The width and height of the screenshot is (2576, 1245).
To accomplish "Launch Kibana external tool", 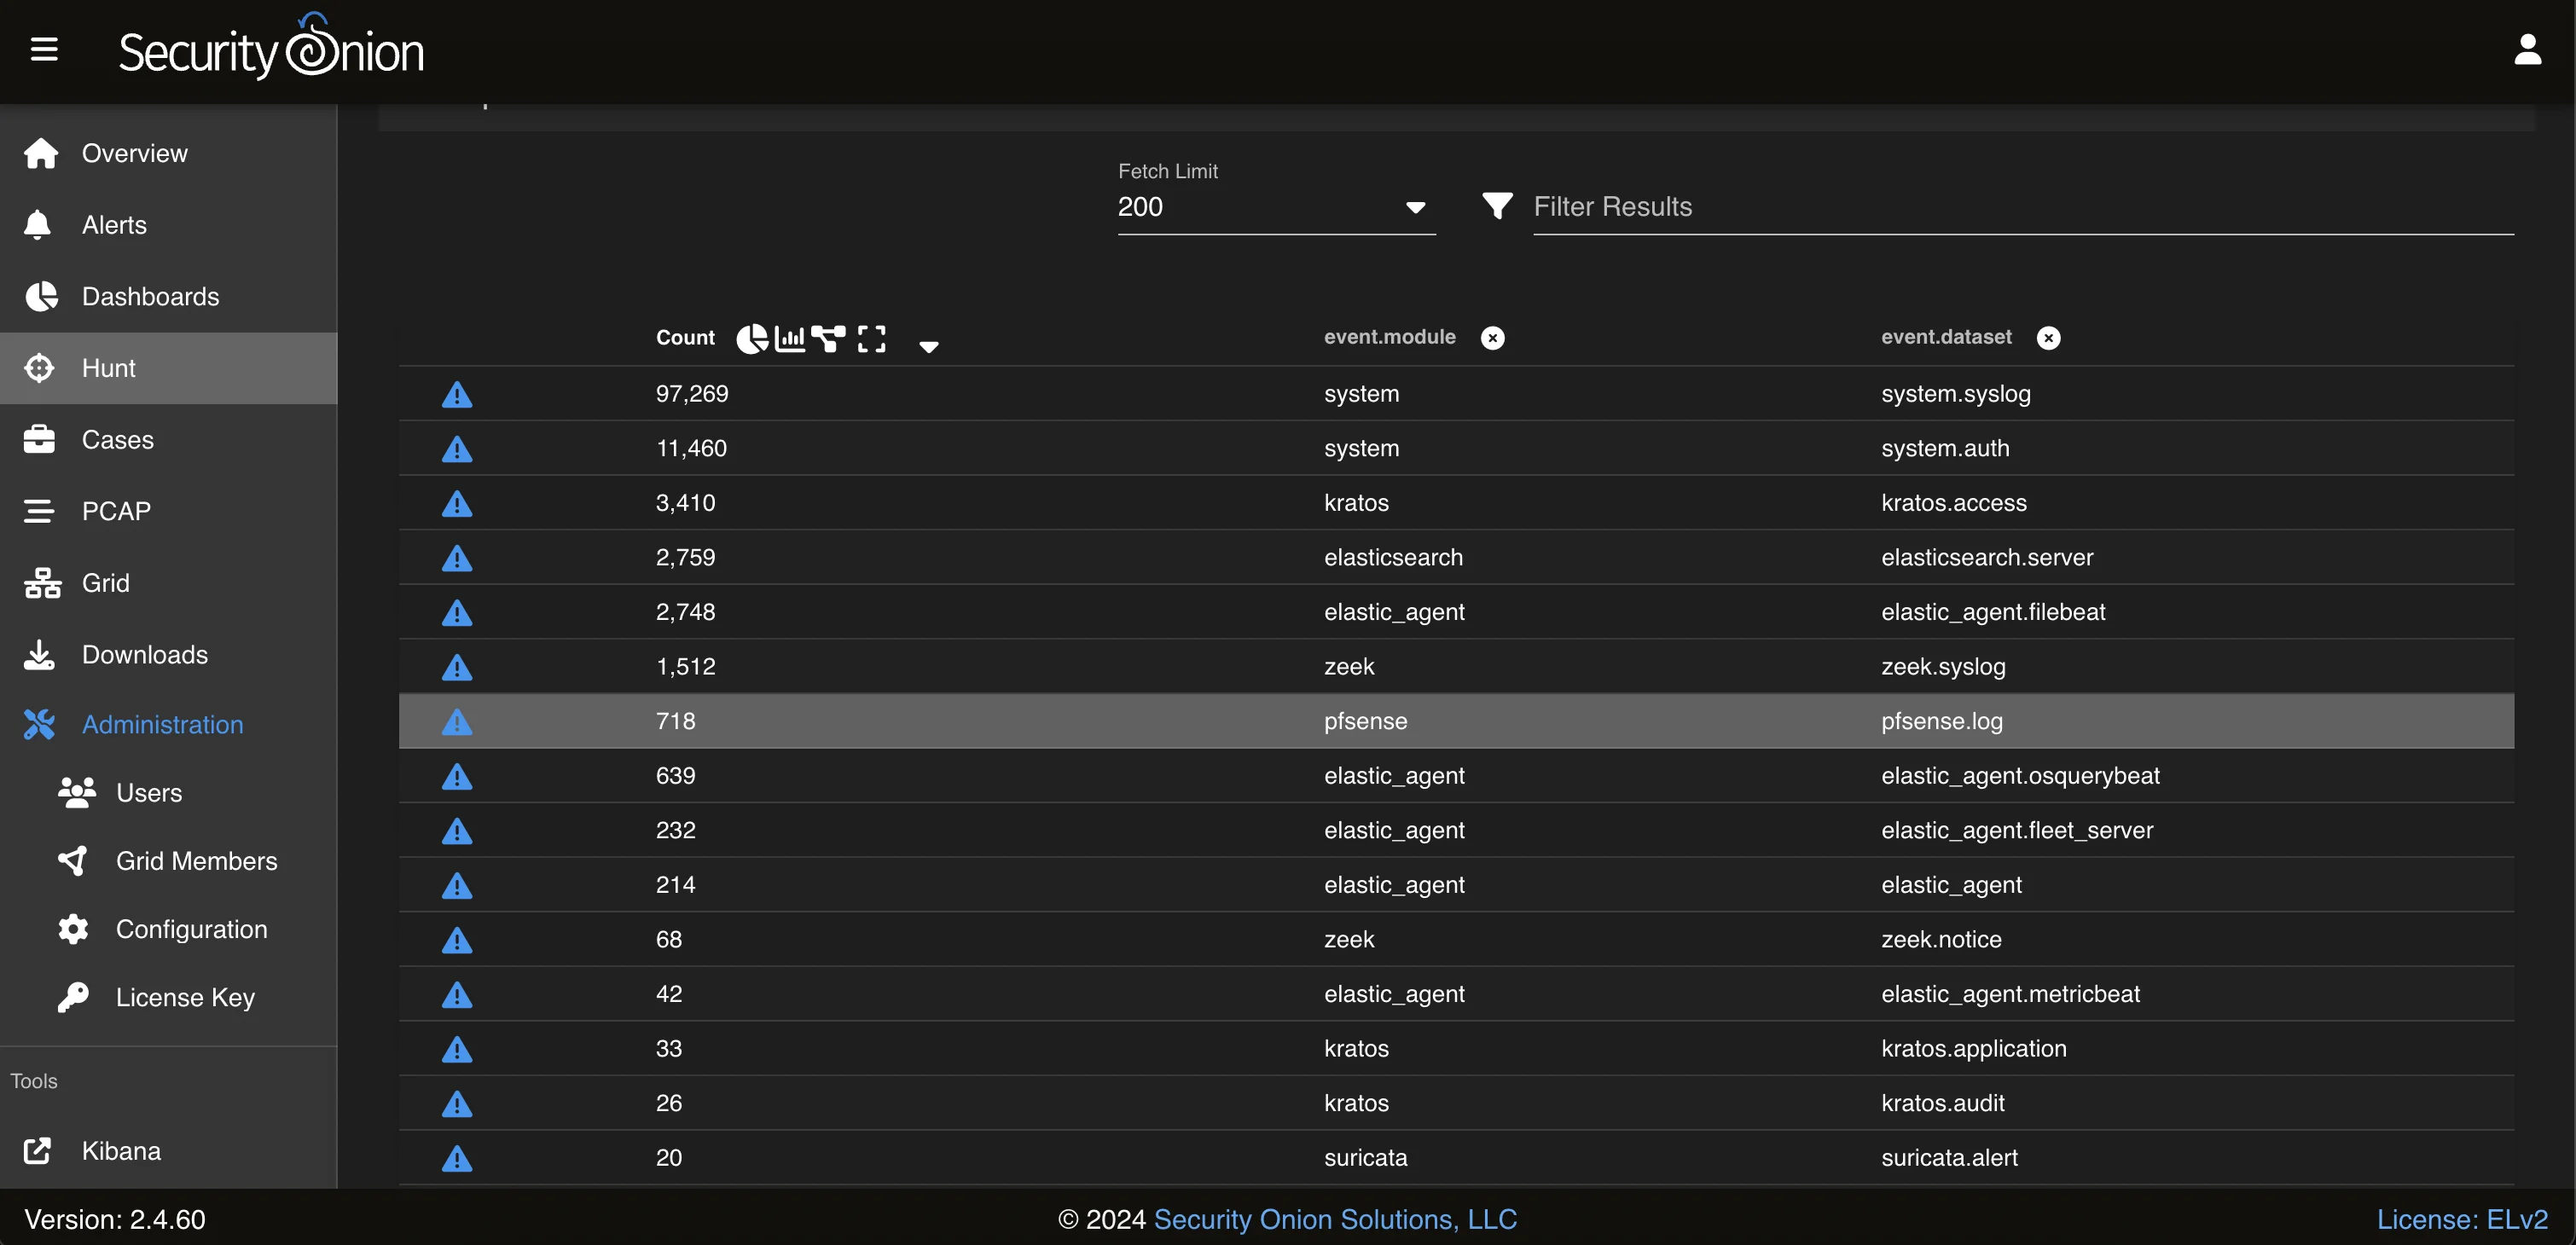I will click(x=168, y=1151).
